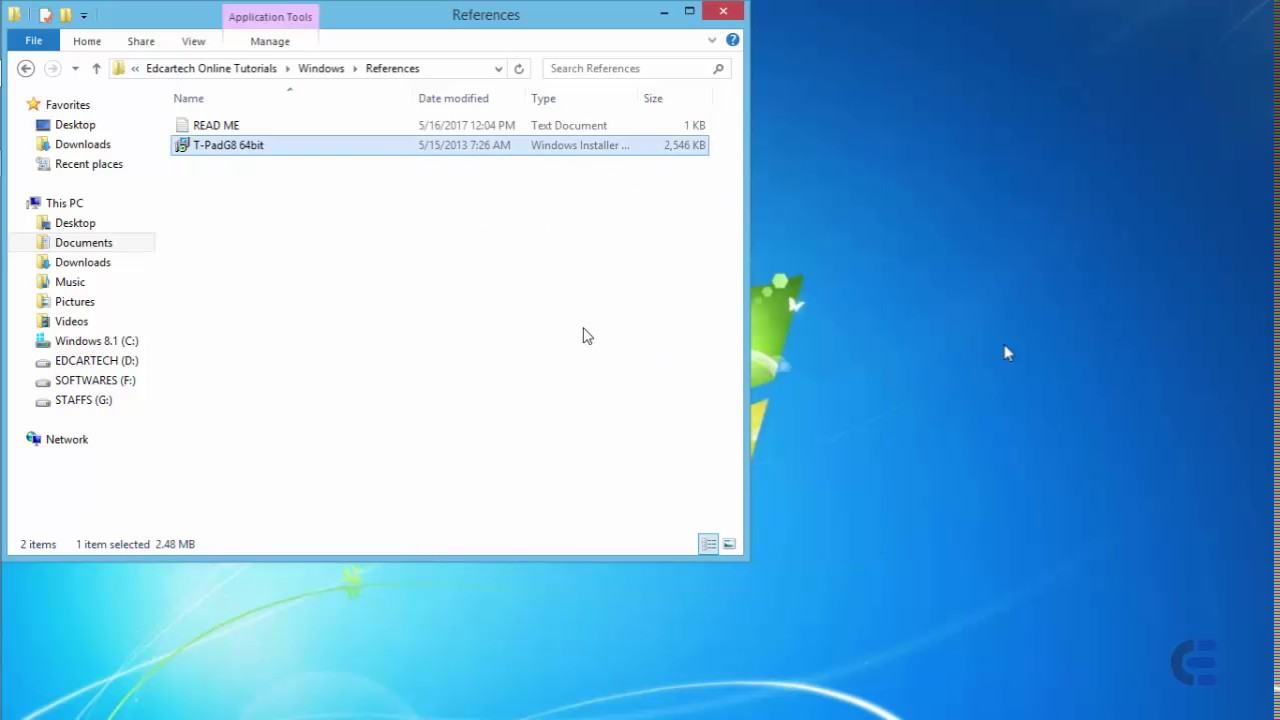
Task: Refresh the References folder view
Action: pos(519,69)
